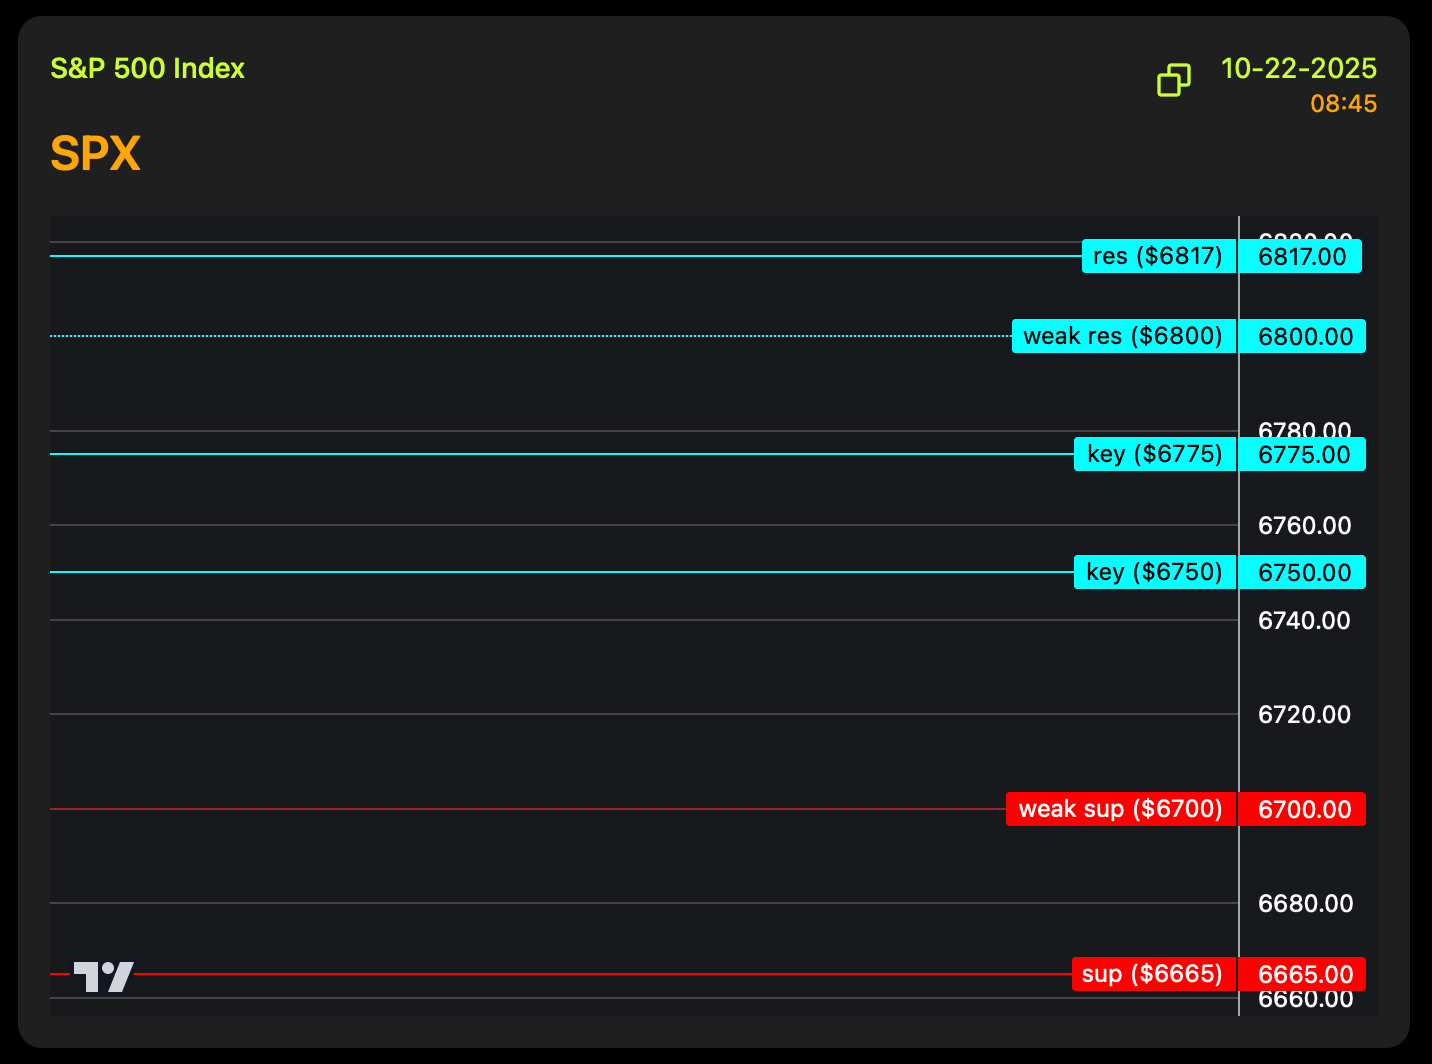
Task: Click the 10-22-2025 date label
Action: [1298, 69]
